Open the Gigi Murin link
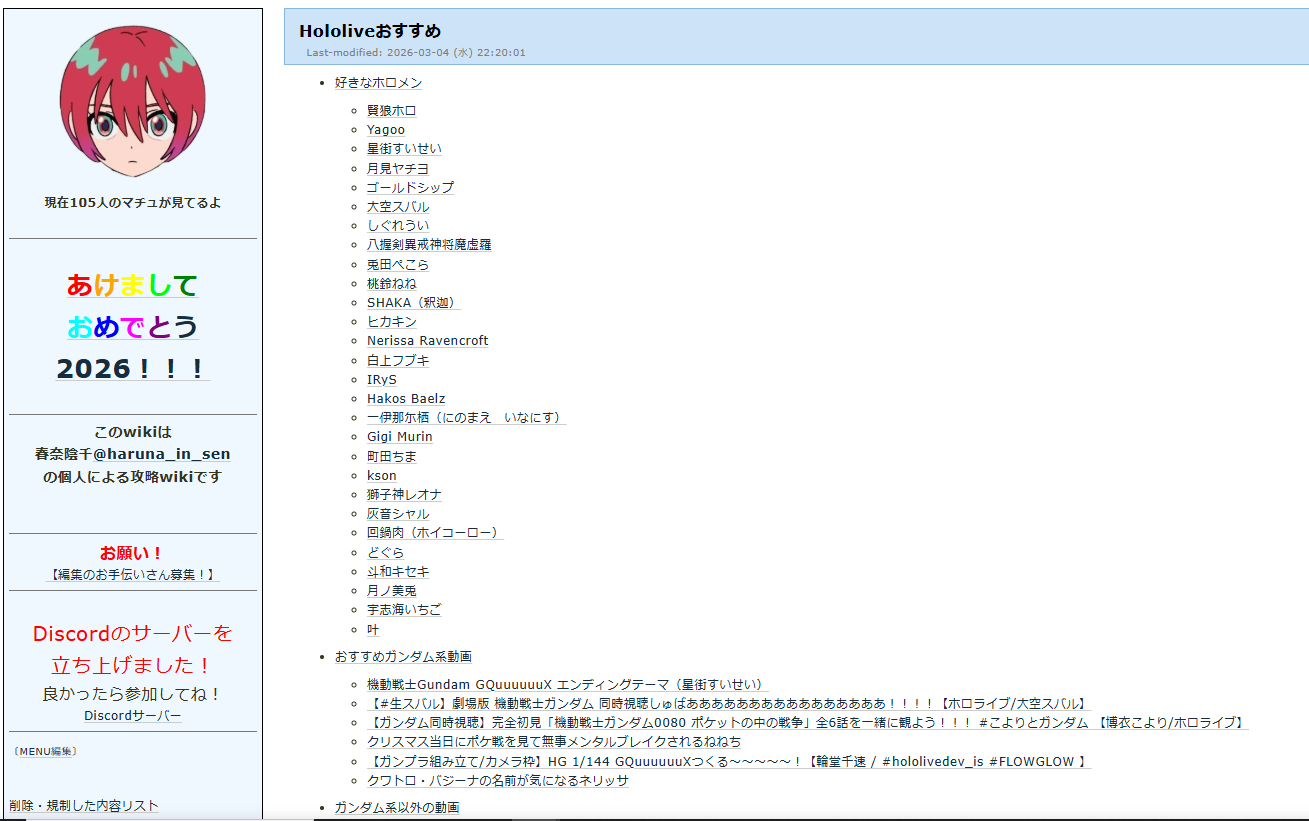The width and height of the screenshot is (1309, 821). pyautogui.click(x=399, y=437)
